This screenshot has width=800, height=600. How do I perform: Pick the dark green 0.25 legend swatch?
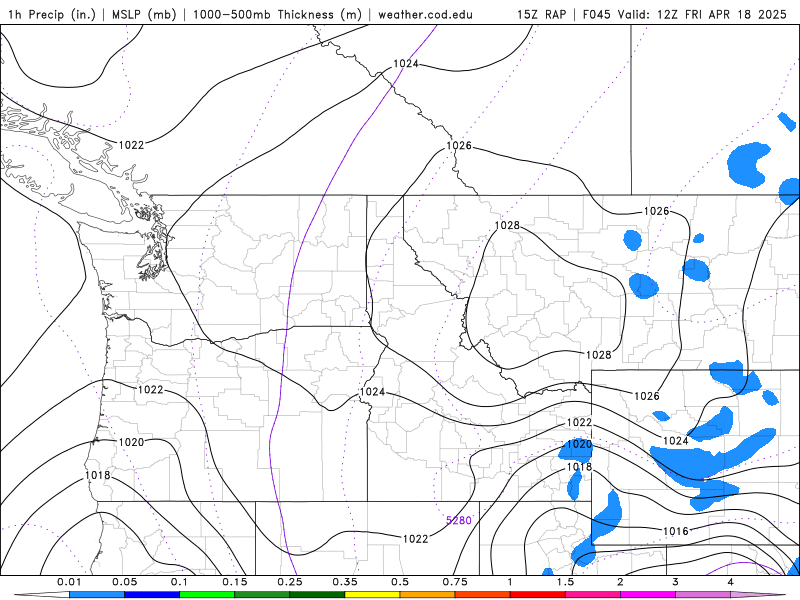tap(317, 594)
